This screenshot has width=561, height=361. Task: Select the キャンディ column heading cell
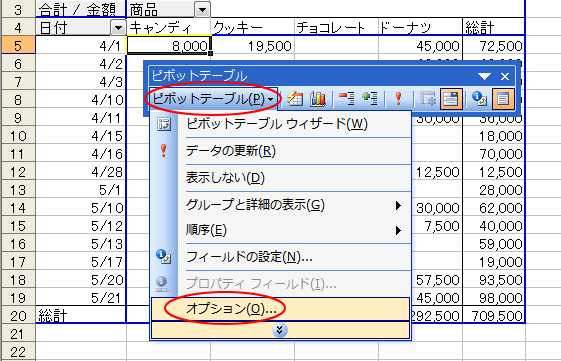pos(169,27)
